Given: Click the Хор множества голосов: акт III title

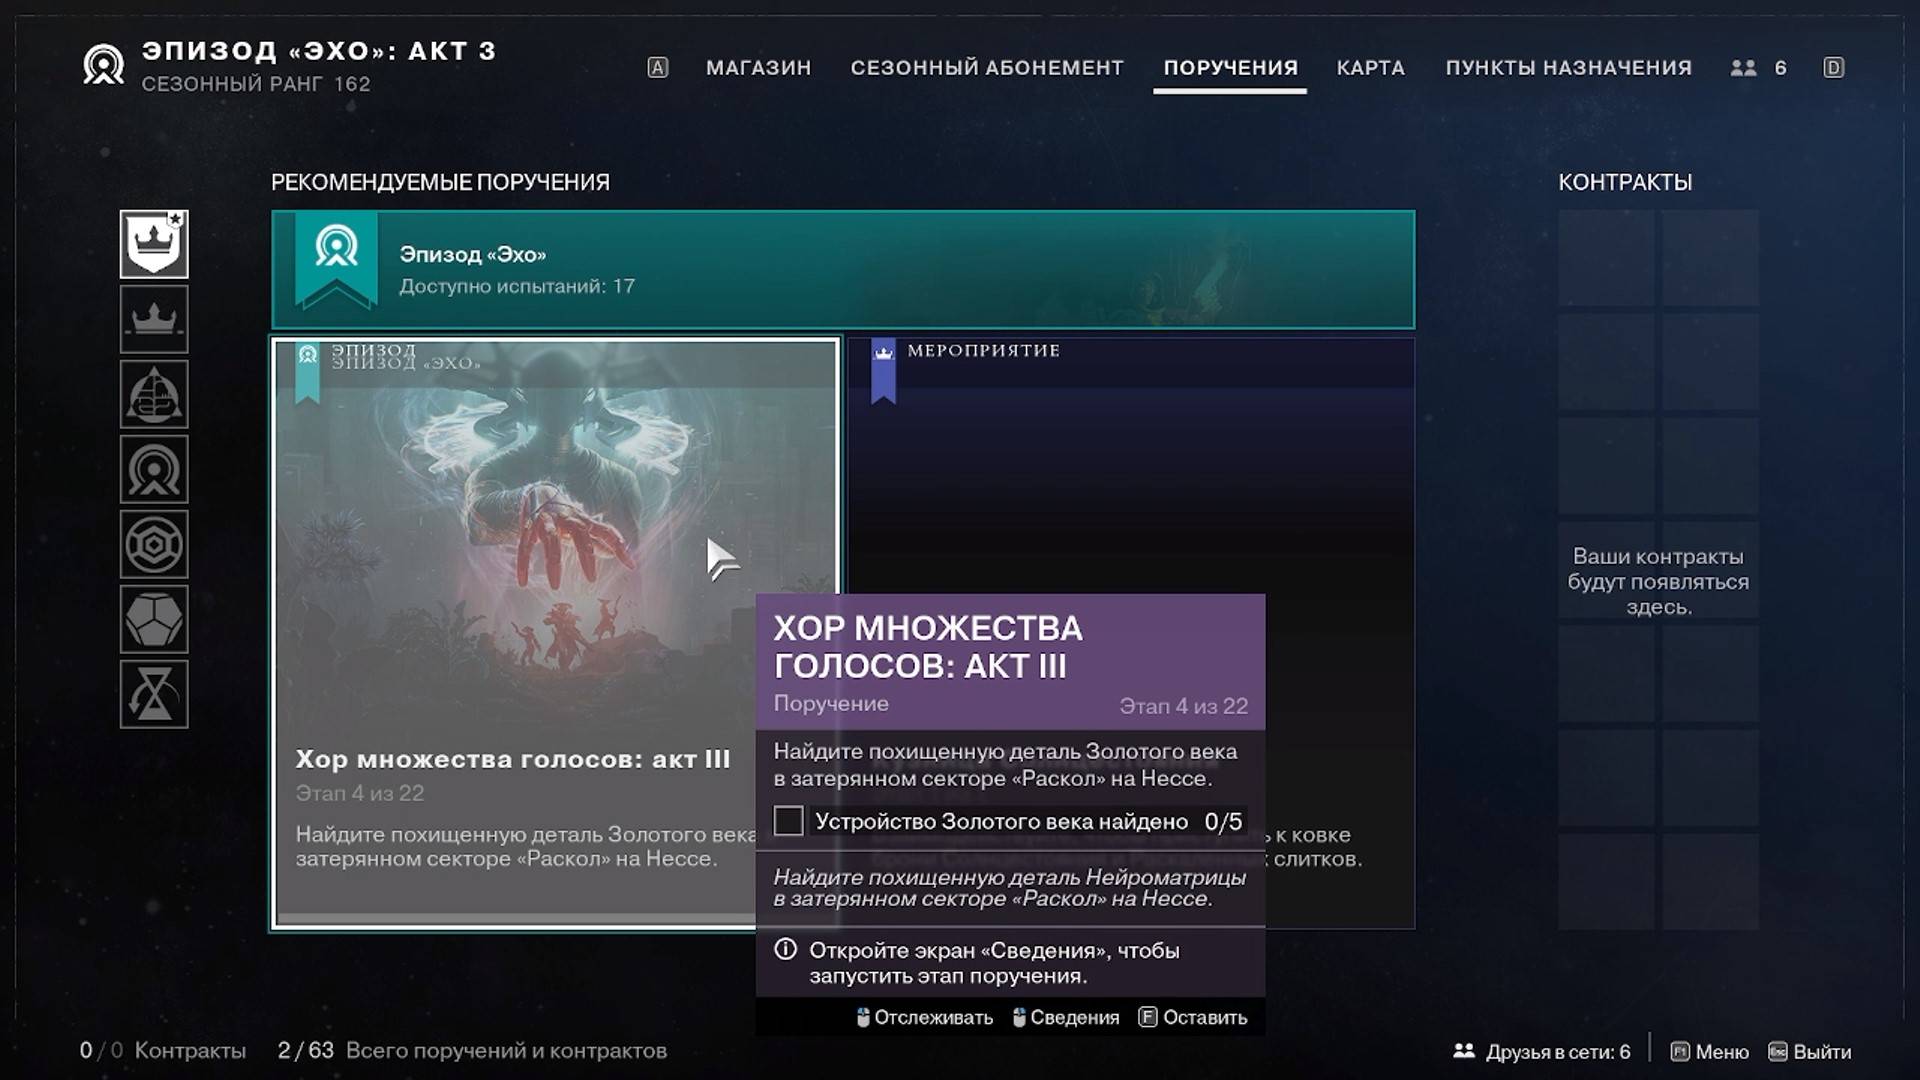Looking at the screenshot, I should click(x=513, y=759).
